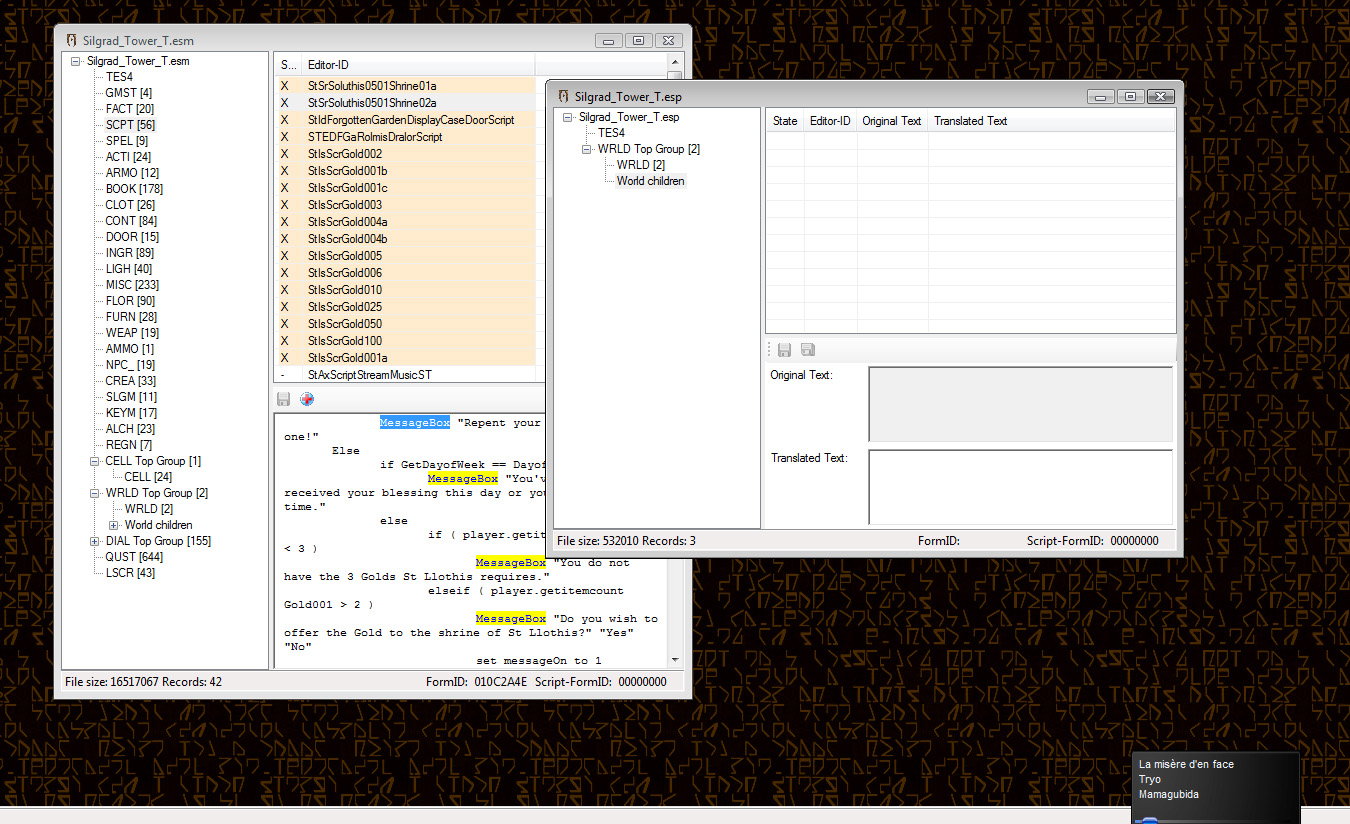This screenshot has height=824, width=1350.
Task: Click the first highlighted MessageBox word in script
Action: [x=414, y=423]
